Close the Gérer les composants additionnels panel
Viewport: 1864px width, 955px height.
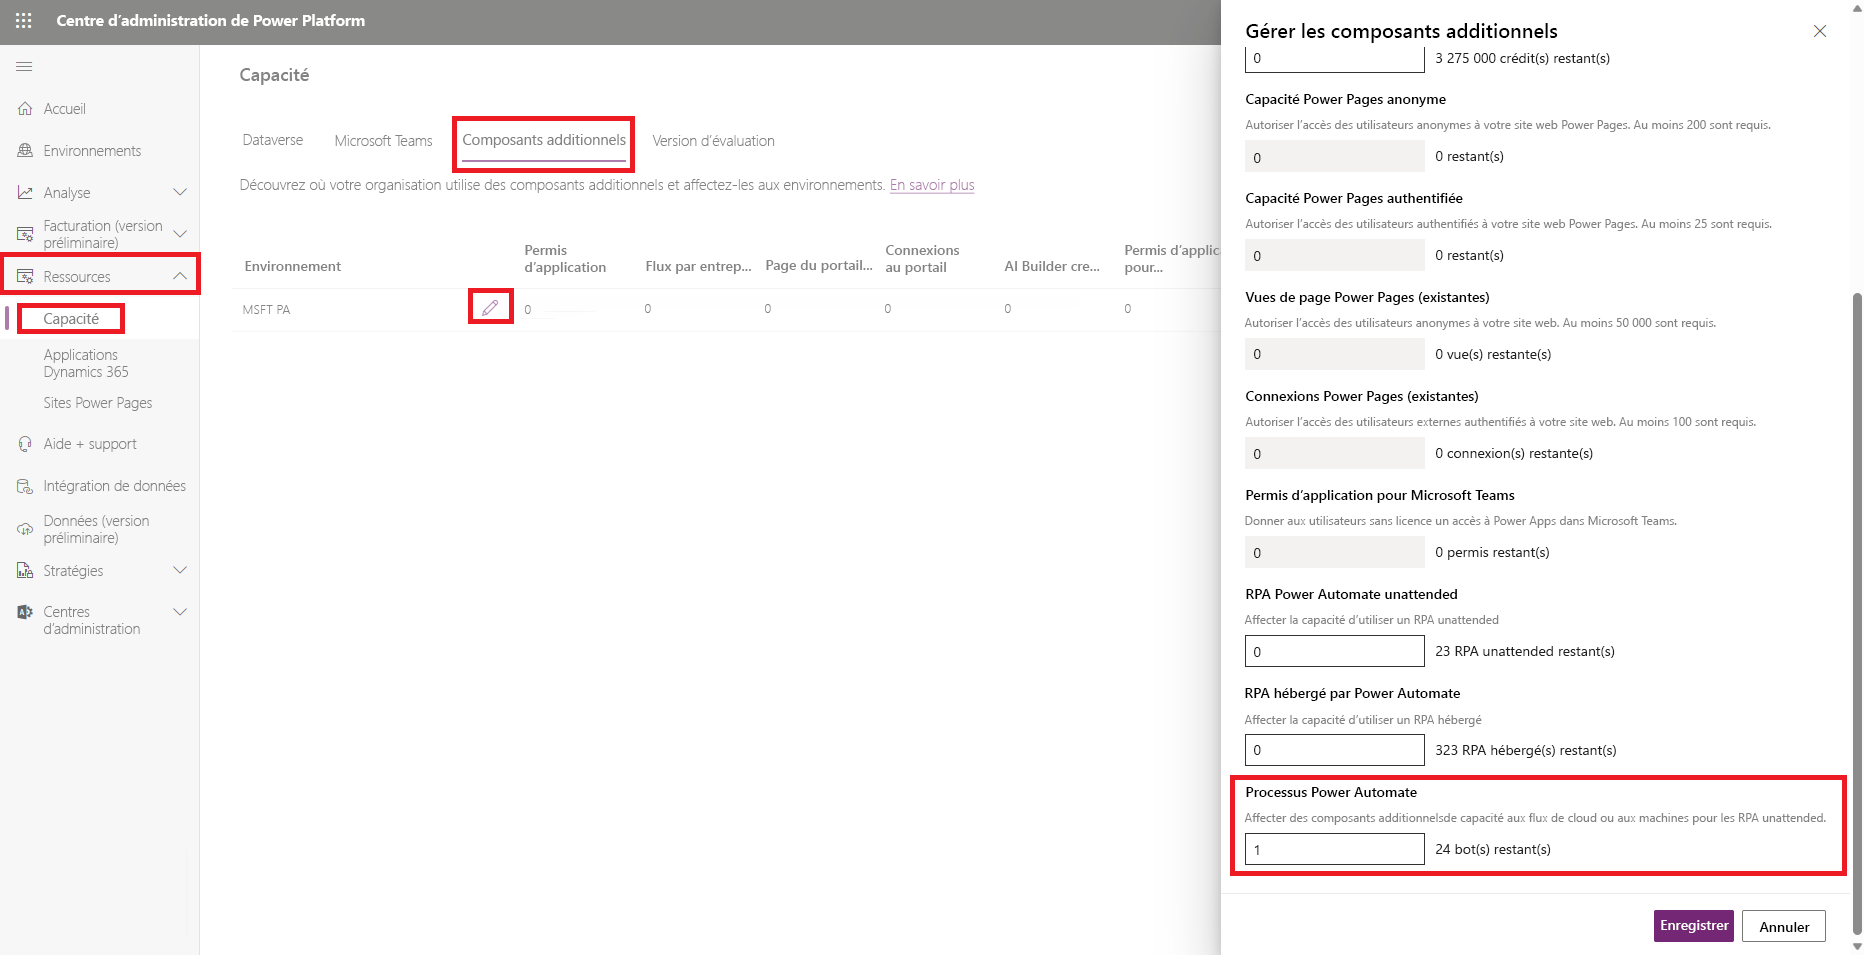click(x=1820, y=31)
